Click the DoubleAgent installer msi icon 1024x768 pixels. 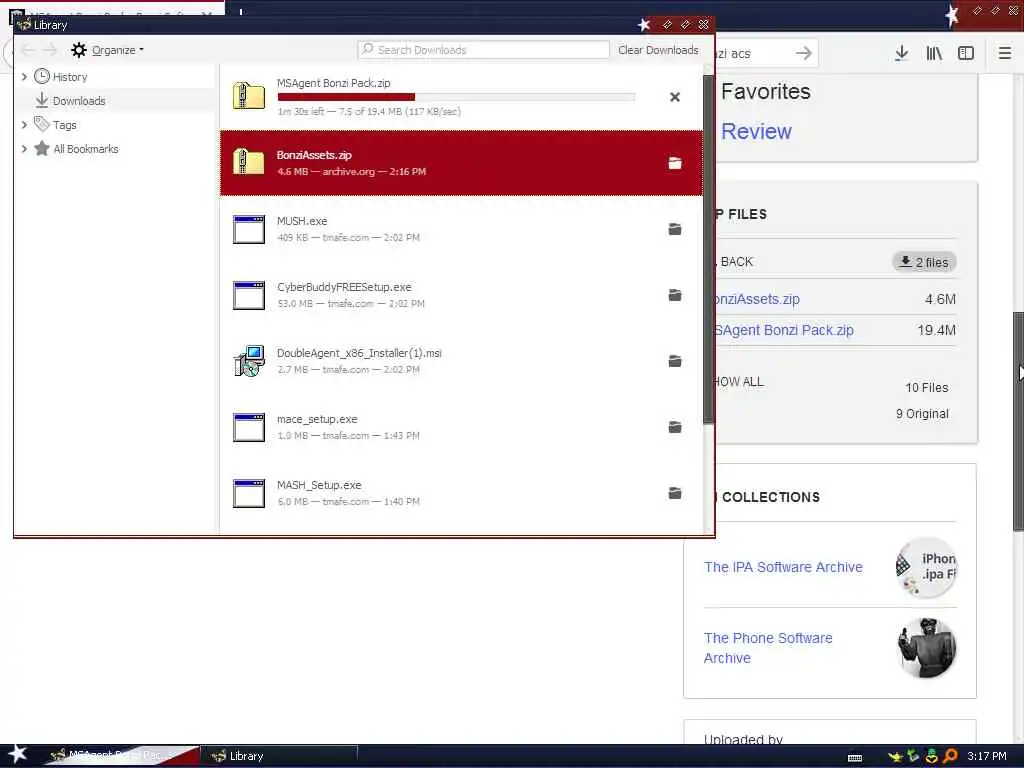click(249, 361)
